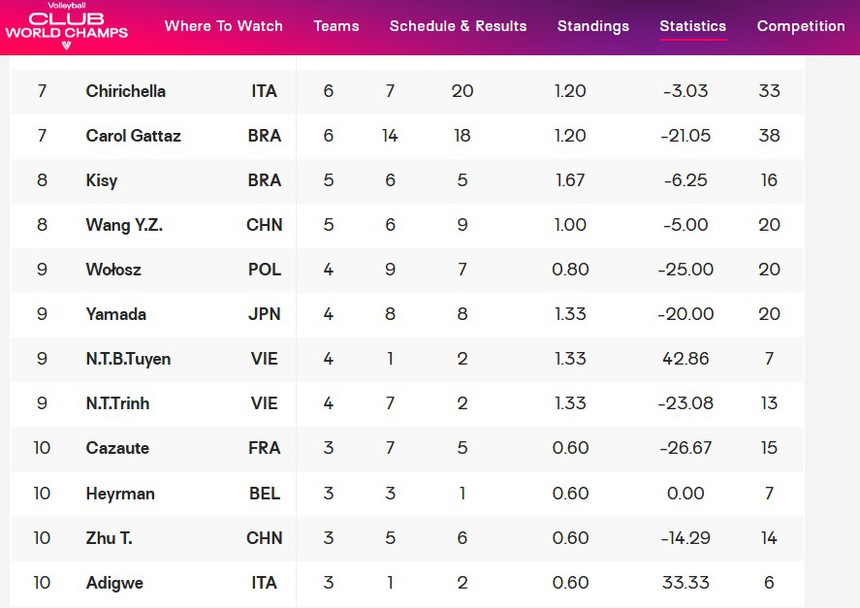Open the Competition menu item

click(x=801, y=26)
